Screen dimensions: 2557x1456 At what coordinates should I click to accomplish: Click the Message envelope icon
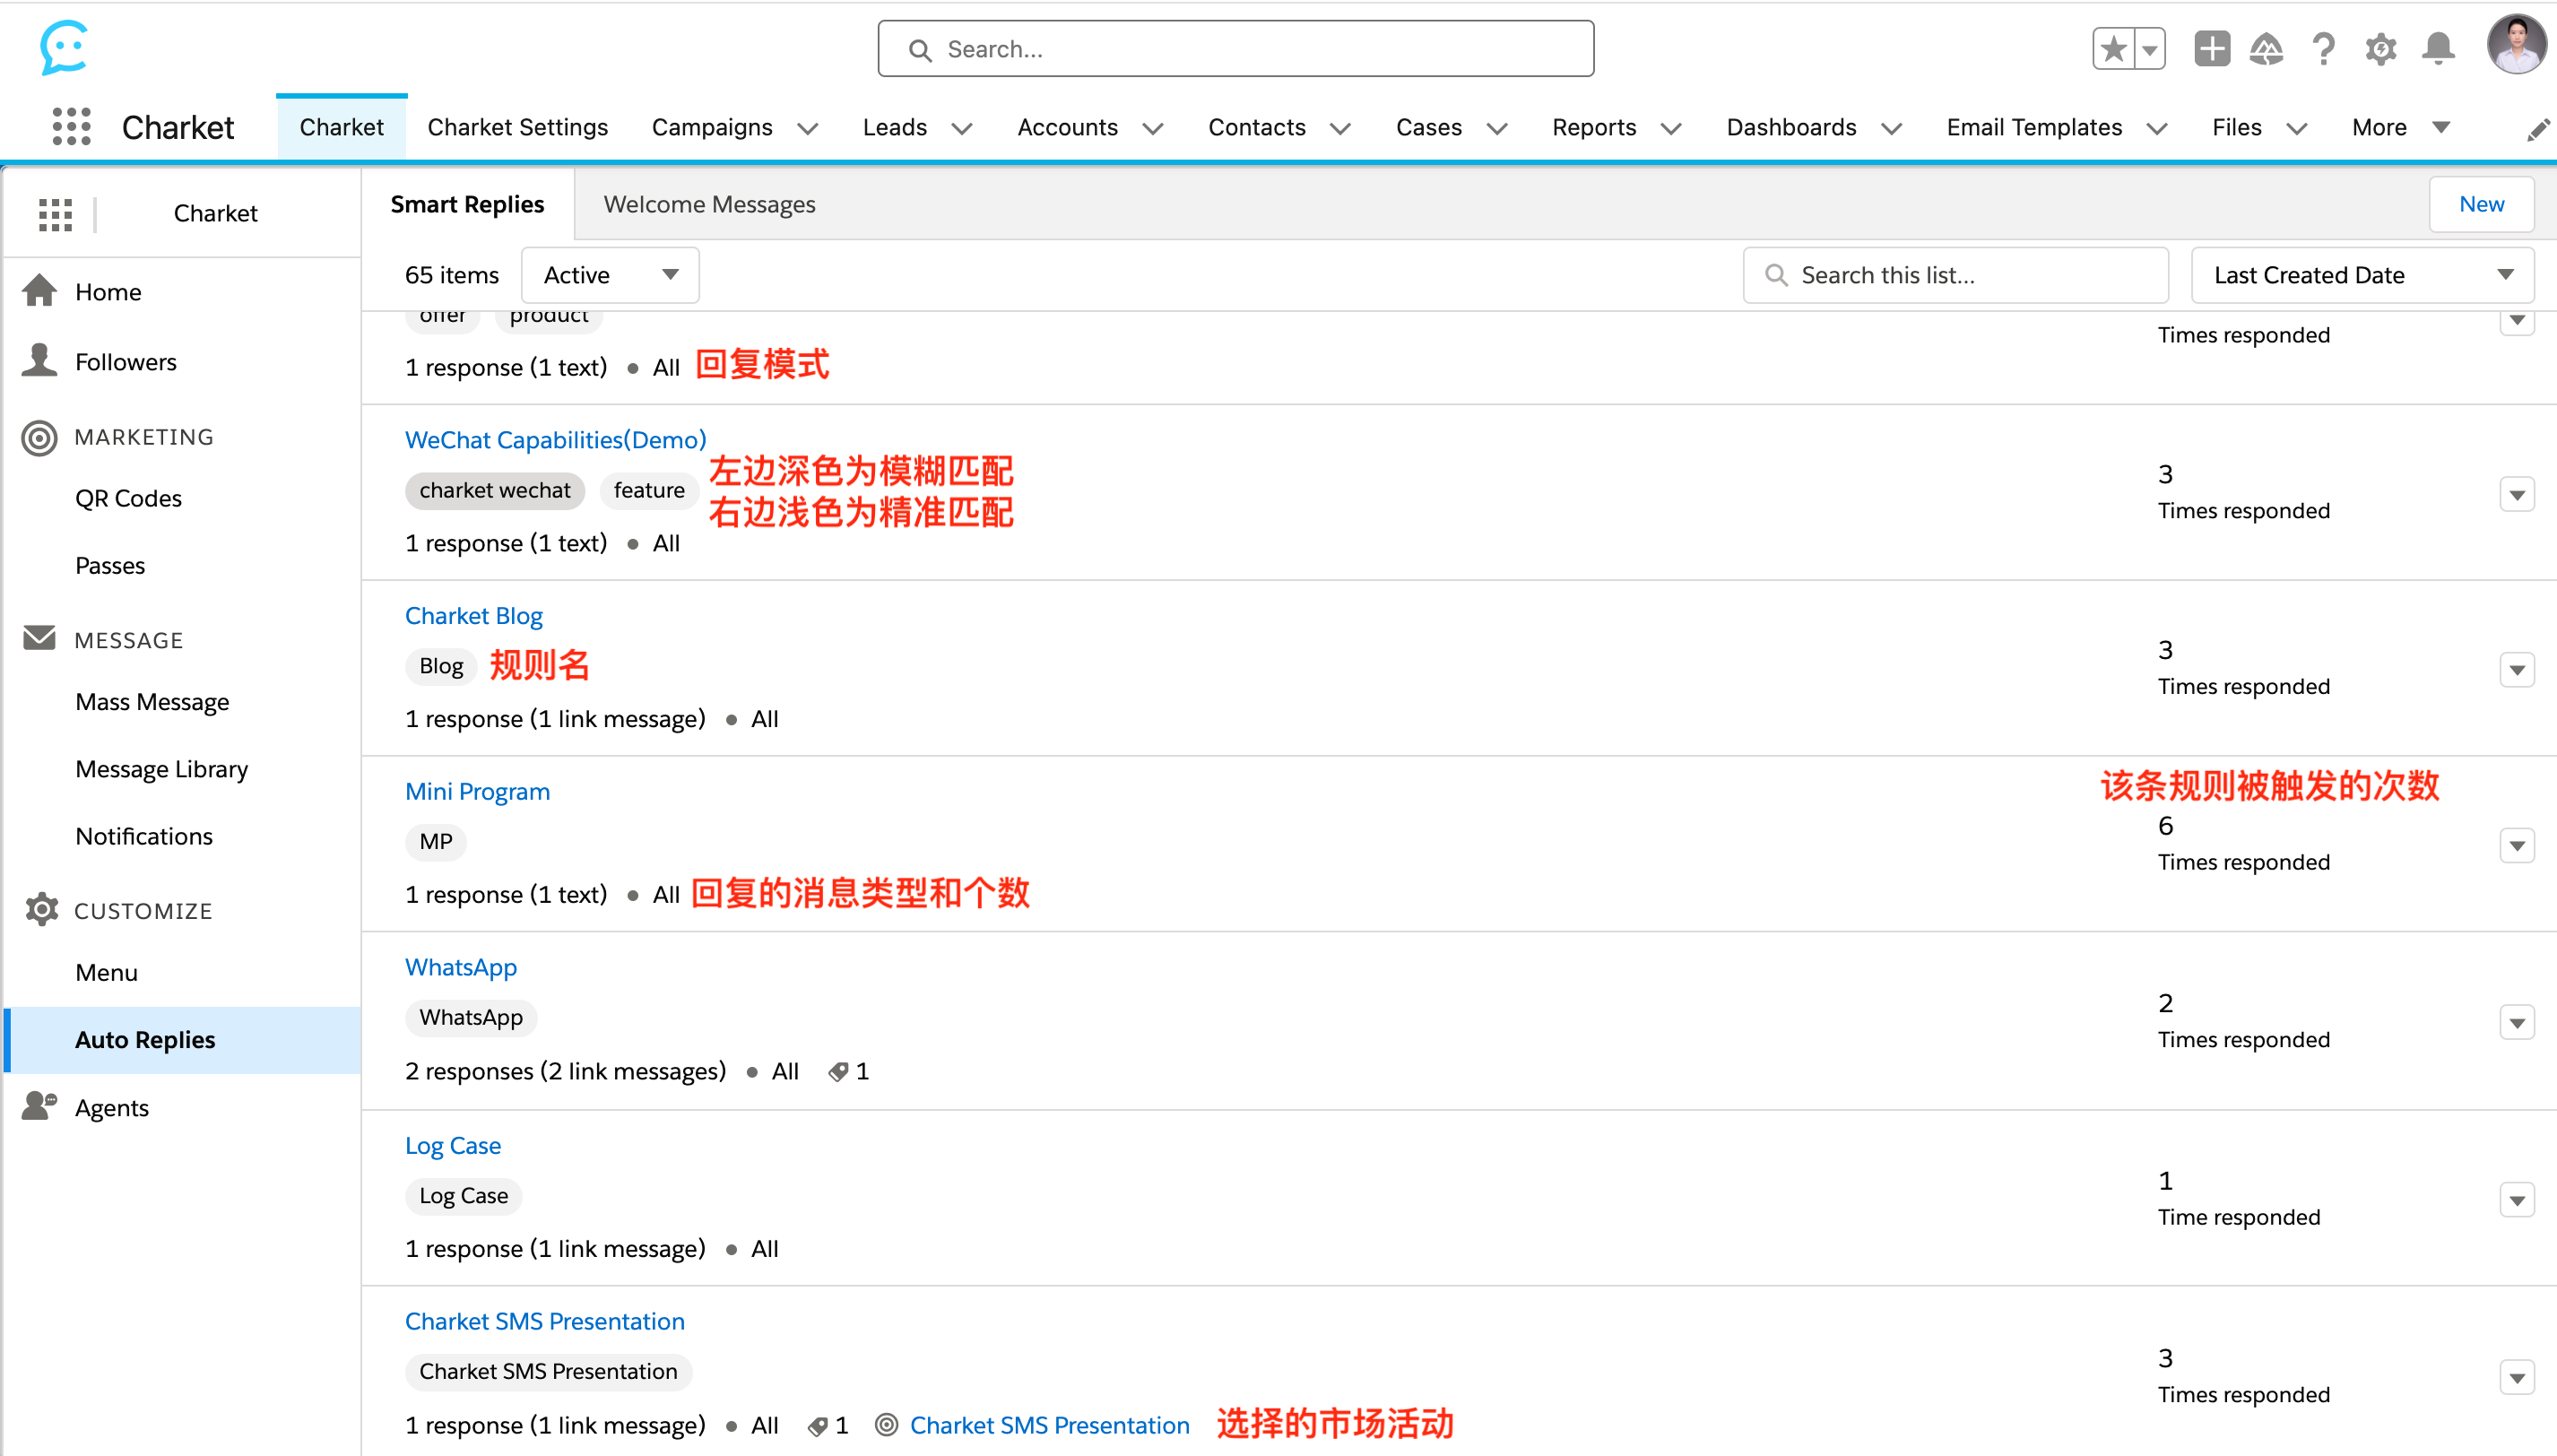[x=39, y=638]
